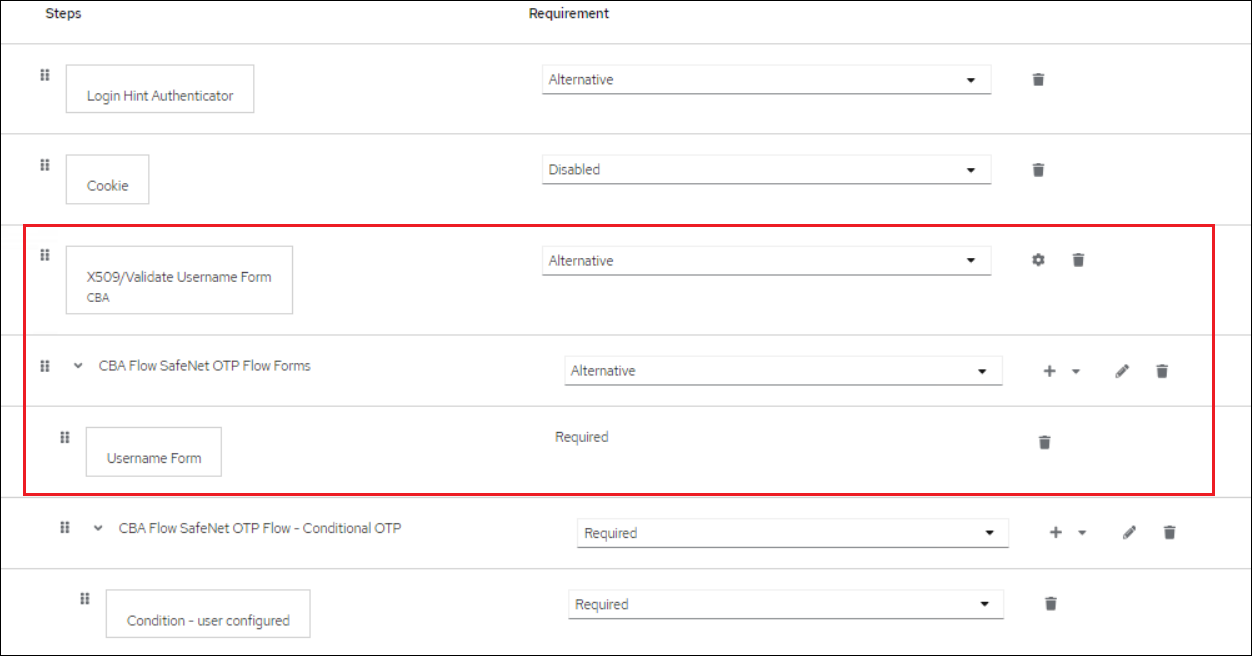
Task: Open the Cookie requirement dropdown showing Disabled
Action: coord(766,170)
